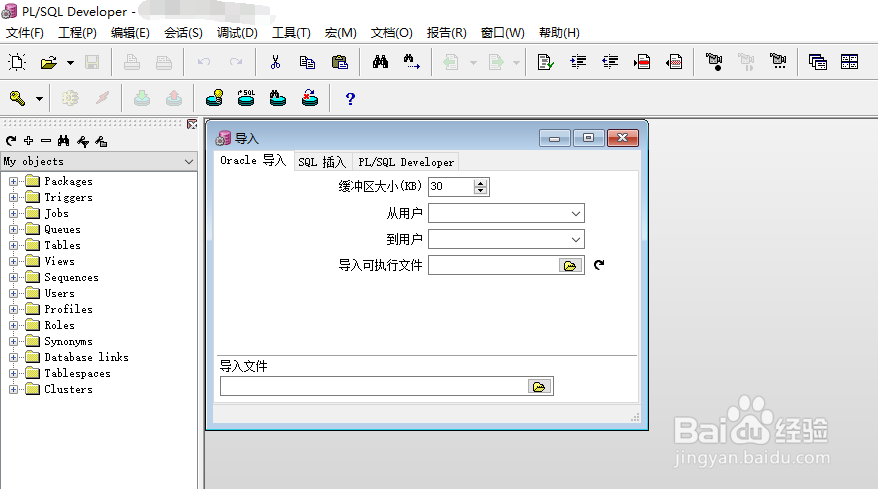Open the dropdown arrow beside Open folder
878x489 pixels.
pyautogui.click(x=70, y=63)
